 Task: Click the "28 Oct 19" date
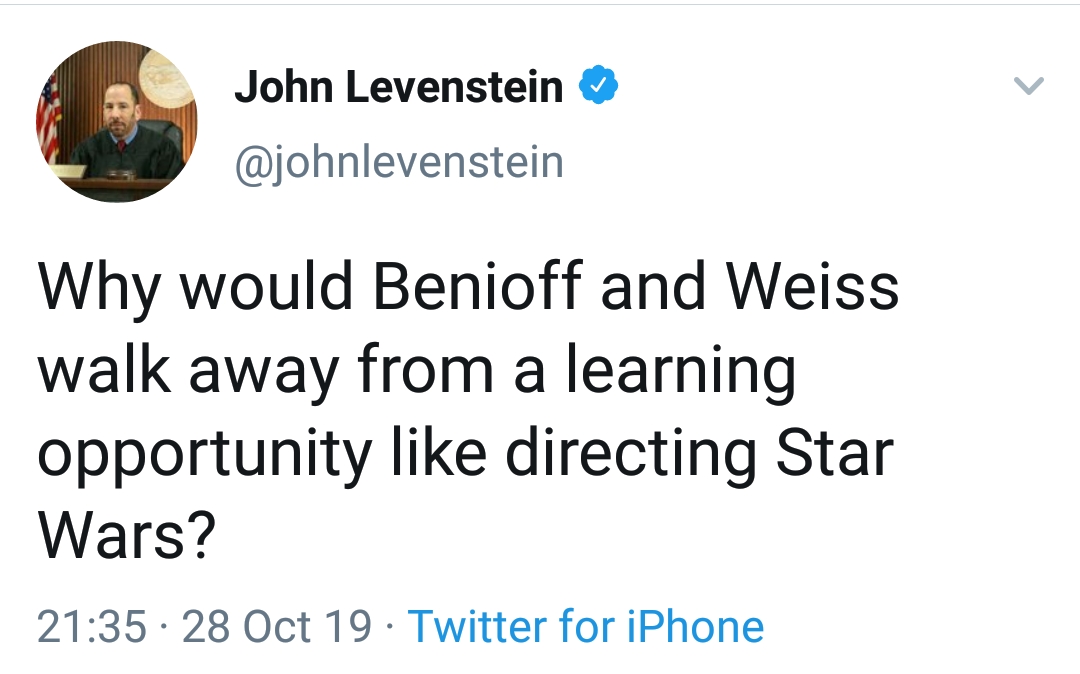pyautogui.click(x=277, y=627)
